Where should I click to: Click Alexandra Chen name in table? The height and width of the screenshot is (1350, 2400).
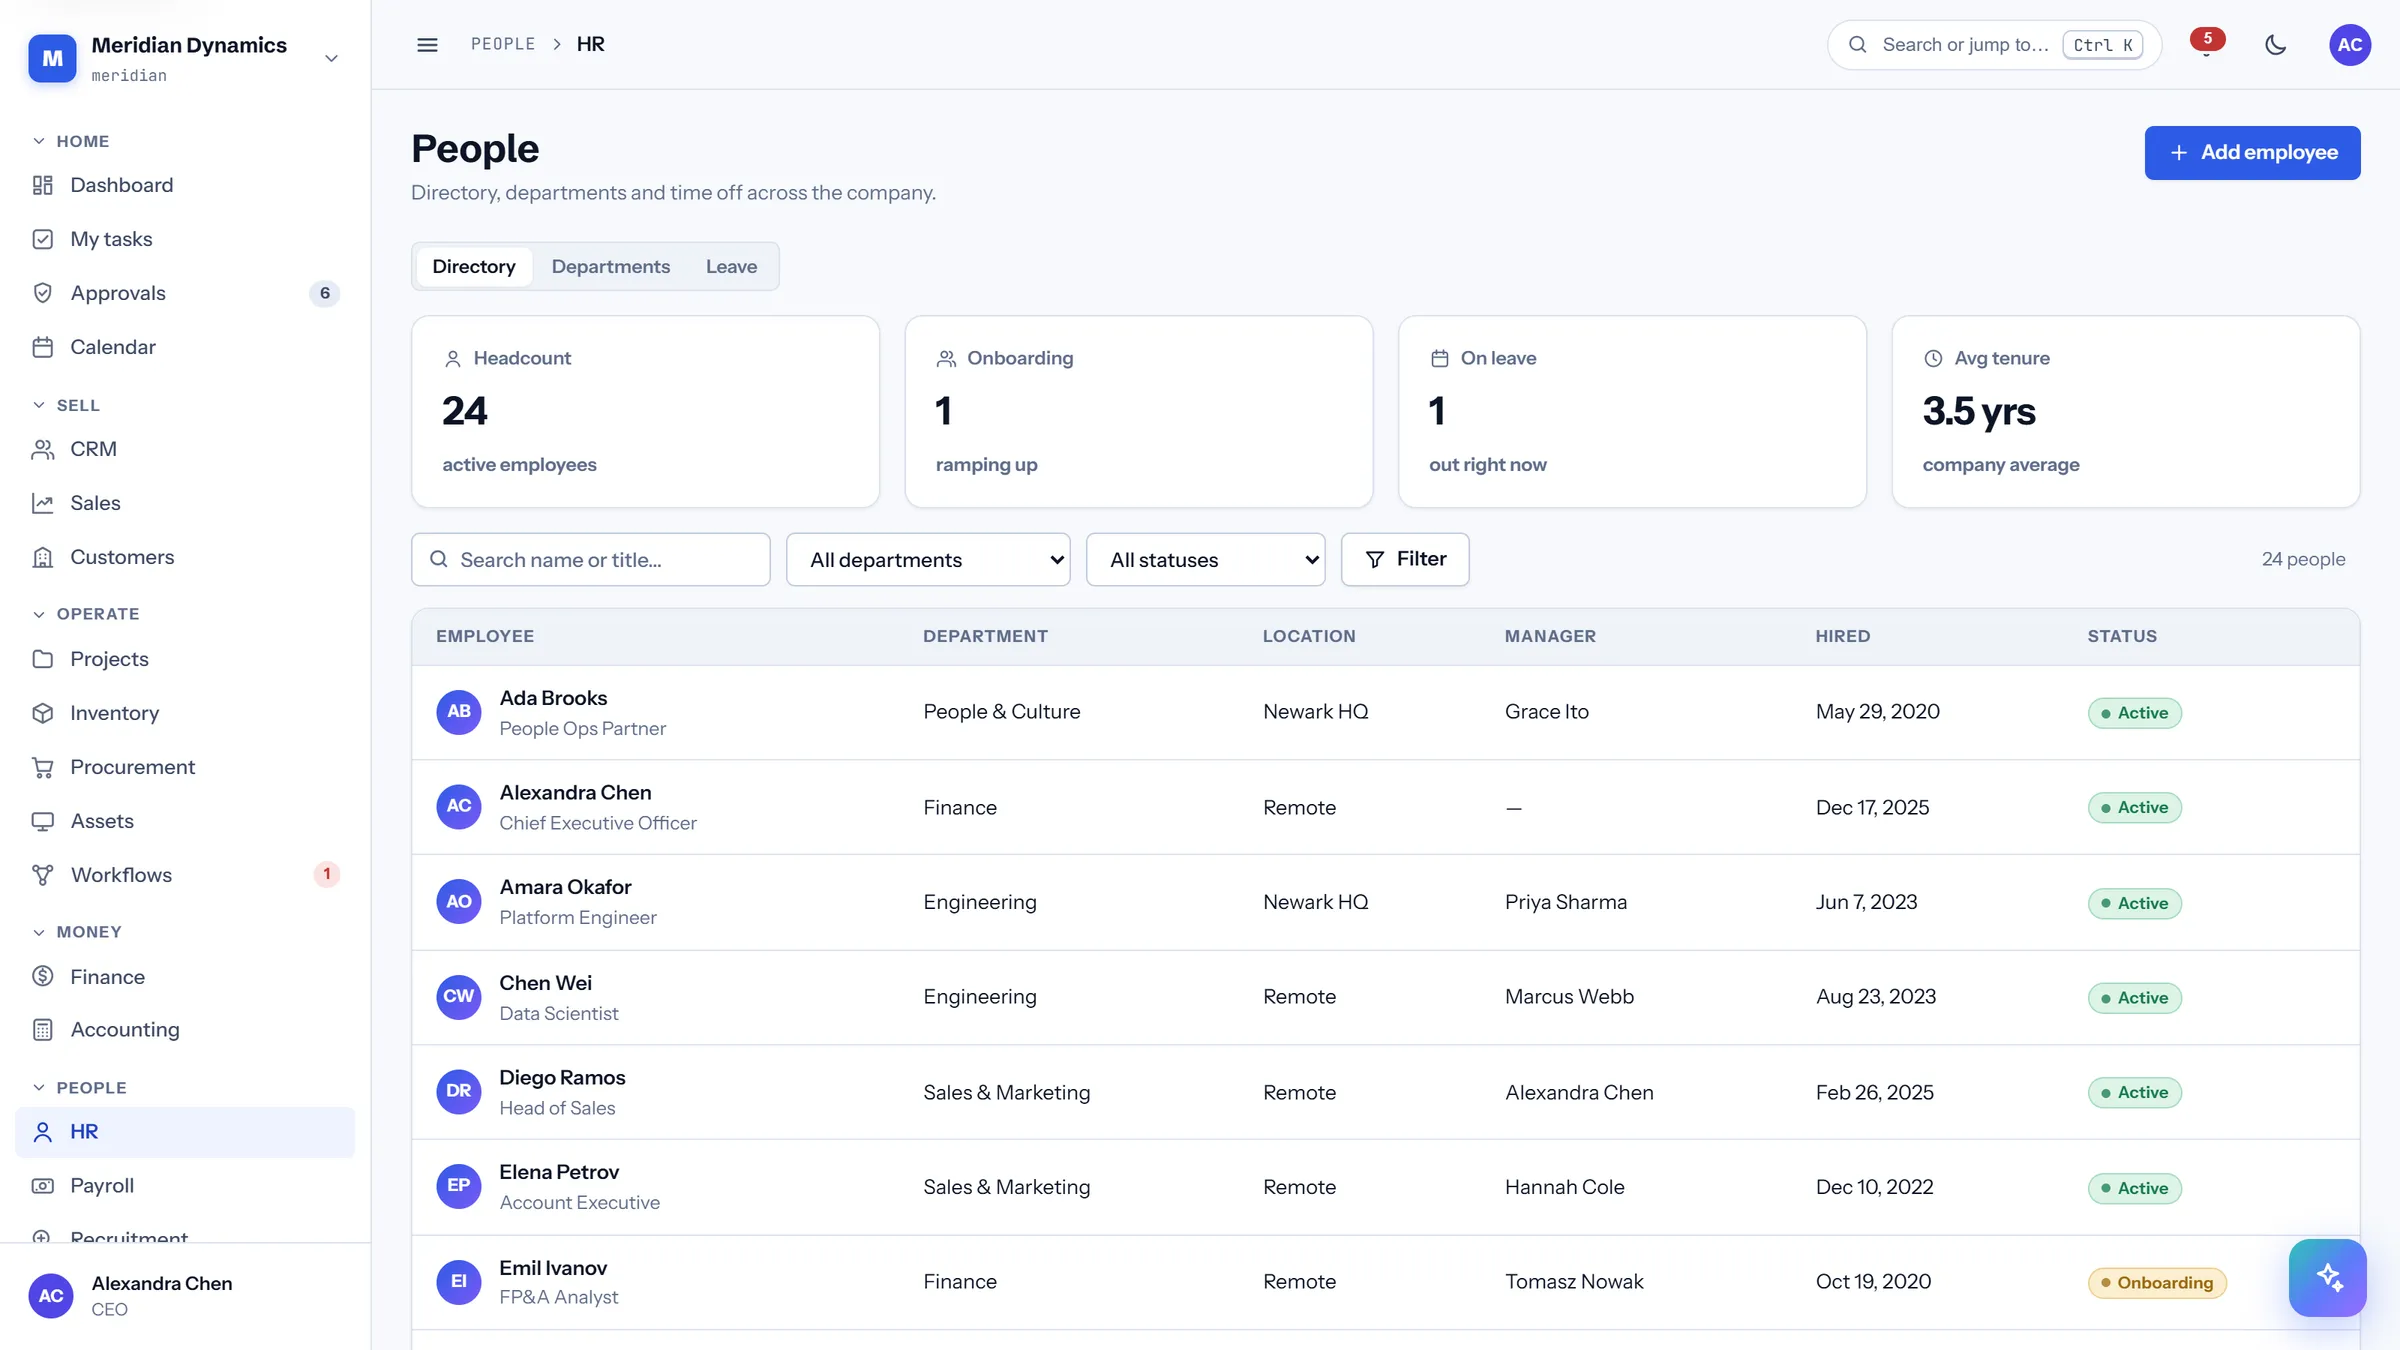tap(575, 792)
